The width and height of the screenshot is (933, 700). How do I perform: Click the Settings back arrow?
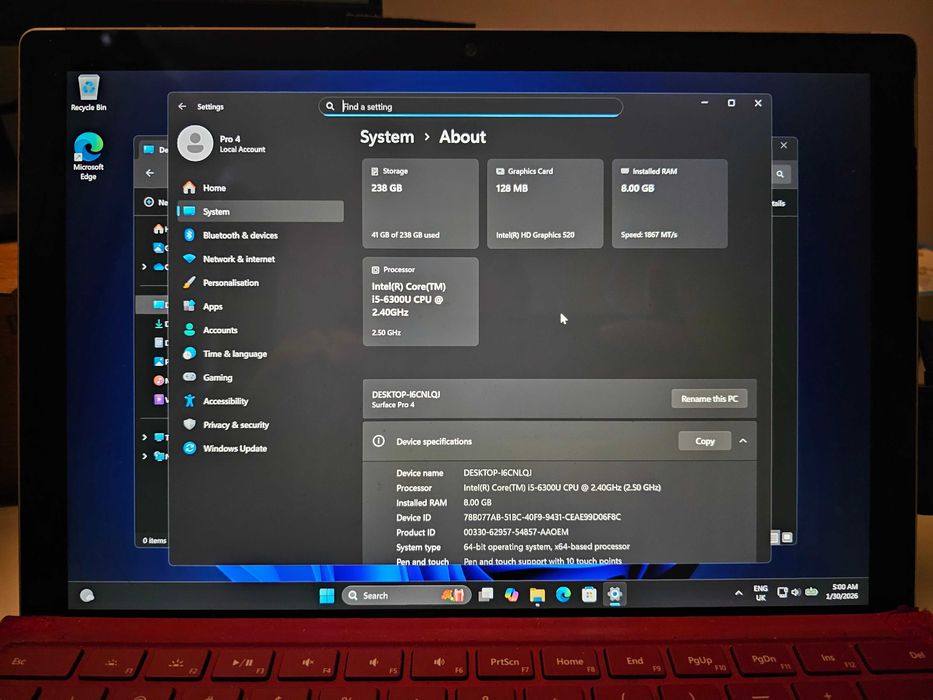(182, 107)
